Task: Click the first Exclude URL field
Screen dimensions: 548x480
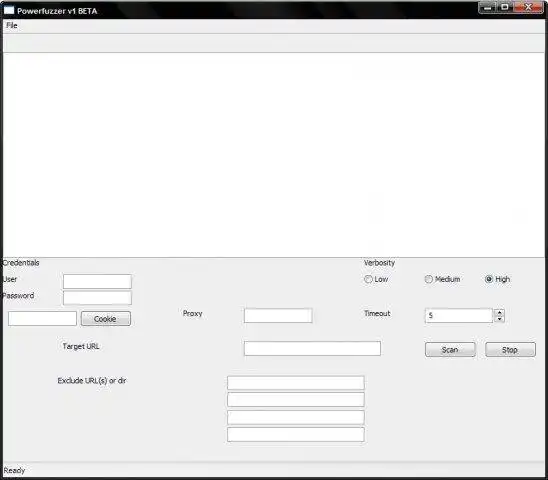Action: coord(296,383)
